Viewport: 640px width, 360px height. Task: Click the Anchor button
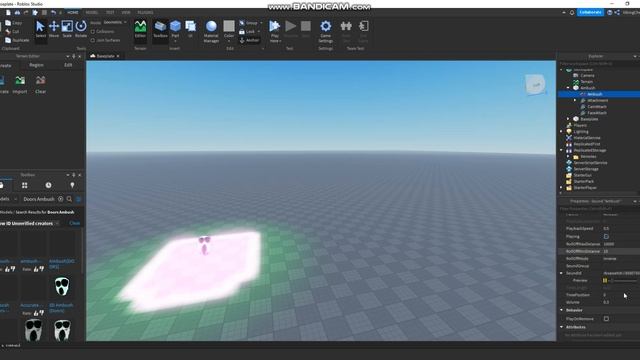pos(249,40)
